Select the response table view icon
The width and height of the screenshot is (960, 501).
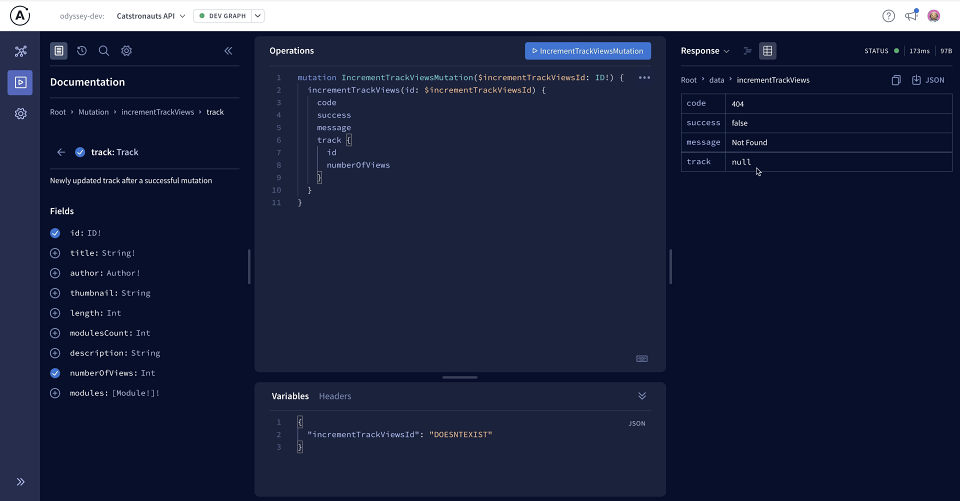coord(767,51)
